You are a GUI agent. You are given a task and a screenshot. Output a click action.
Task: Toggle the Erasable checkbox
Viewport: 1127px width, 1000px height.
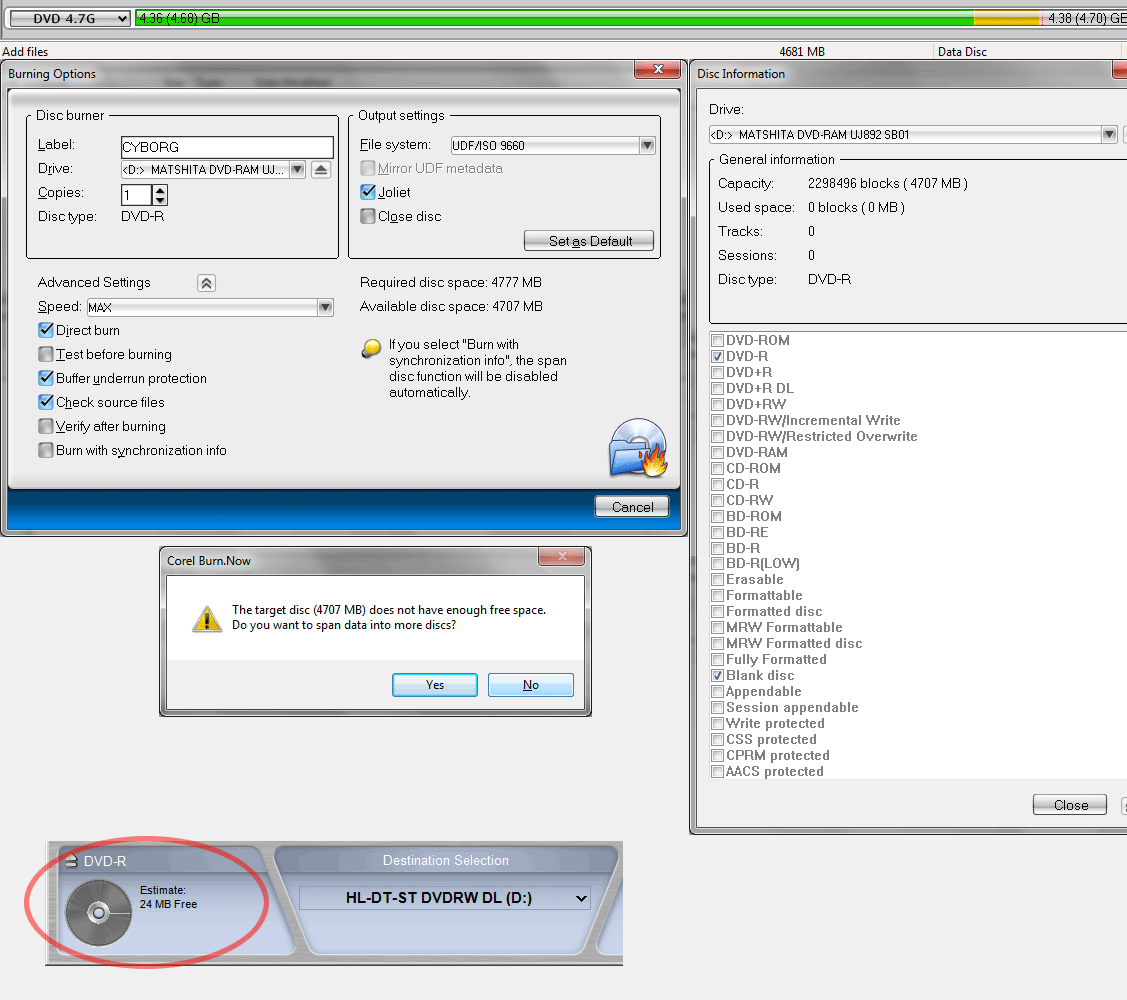click(x=717, y=579)
